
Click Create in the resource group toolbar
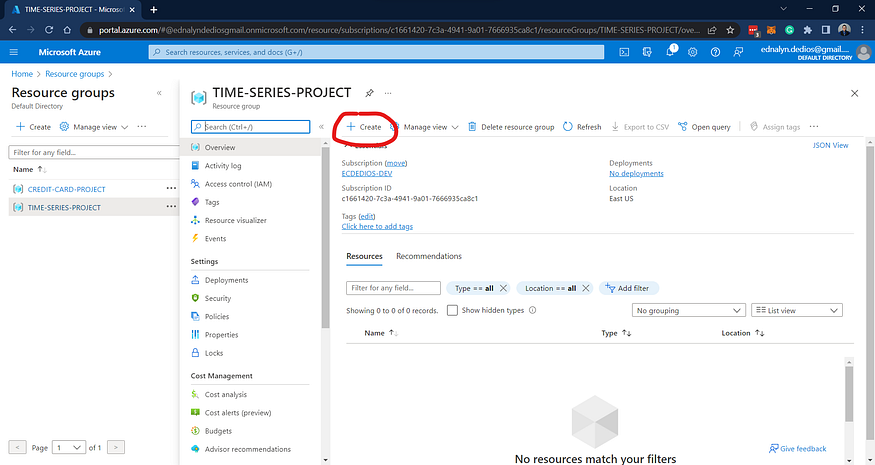pos(364,127)
